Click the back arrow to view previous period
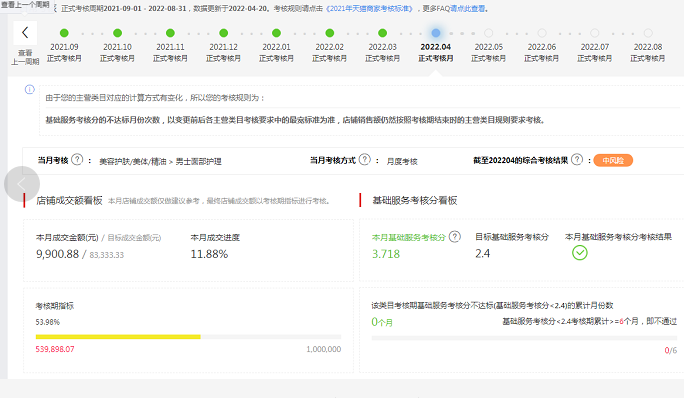 pos(25,33)
